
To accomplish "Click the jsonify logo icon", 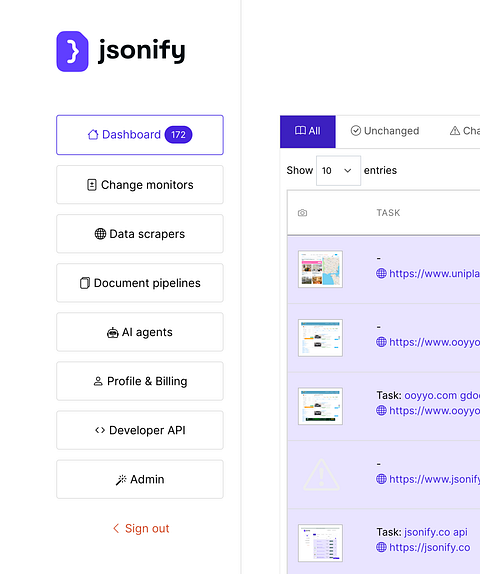I will click(x=72, y=51).
